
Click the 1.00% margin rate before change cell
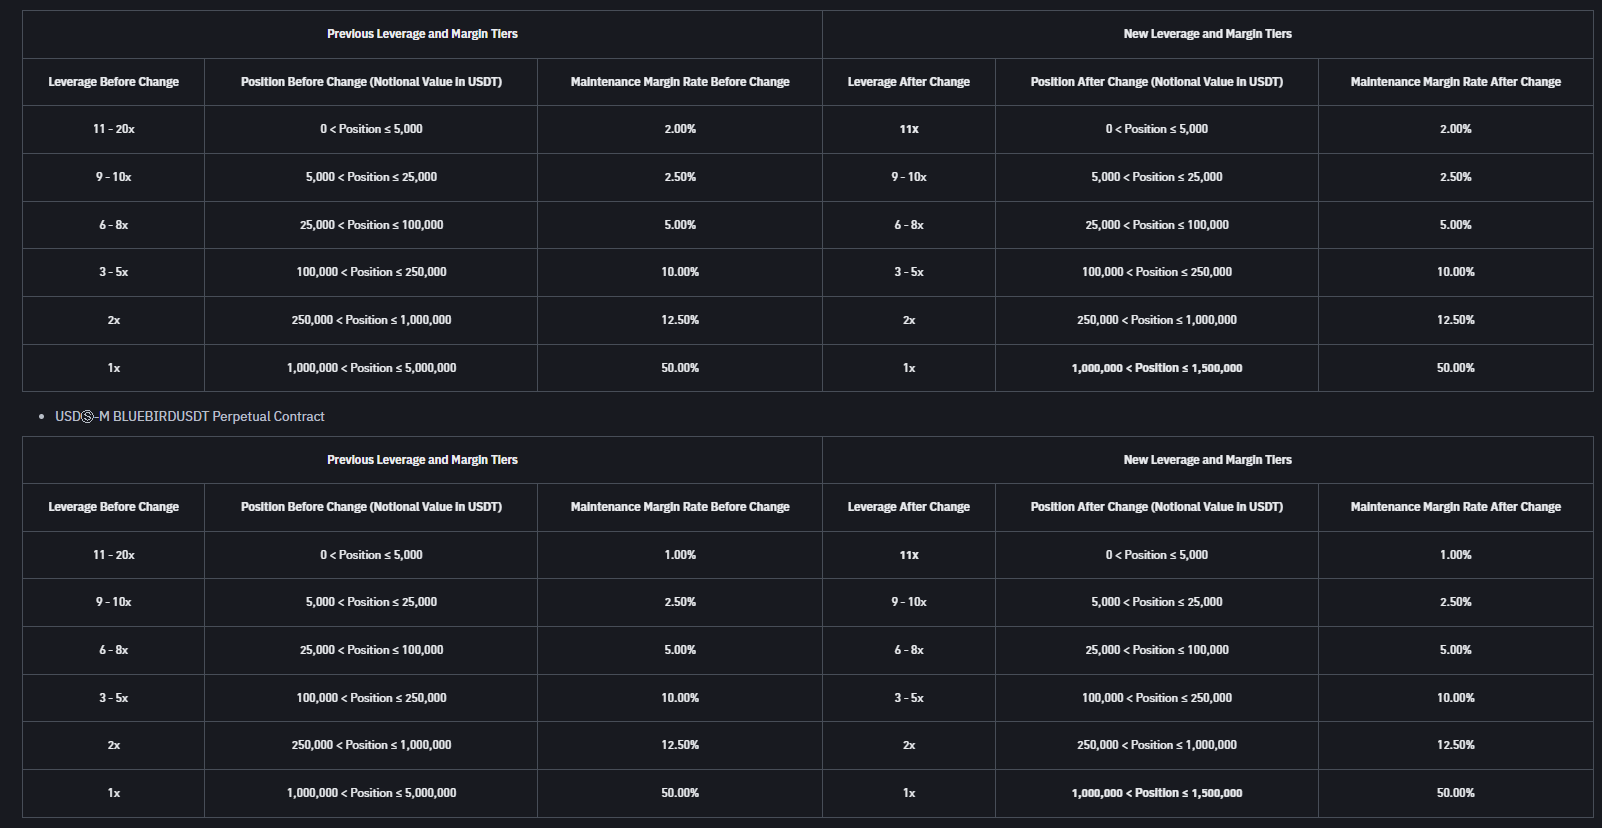coord(680,555)
